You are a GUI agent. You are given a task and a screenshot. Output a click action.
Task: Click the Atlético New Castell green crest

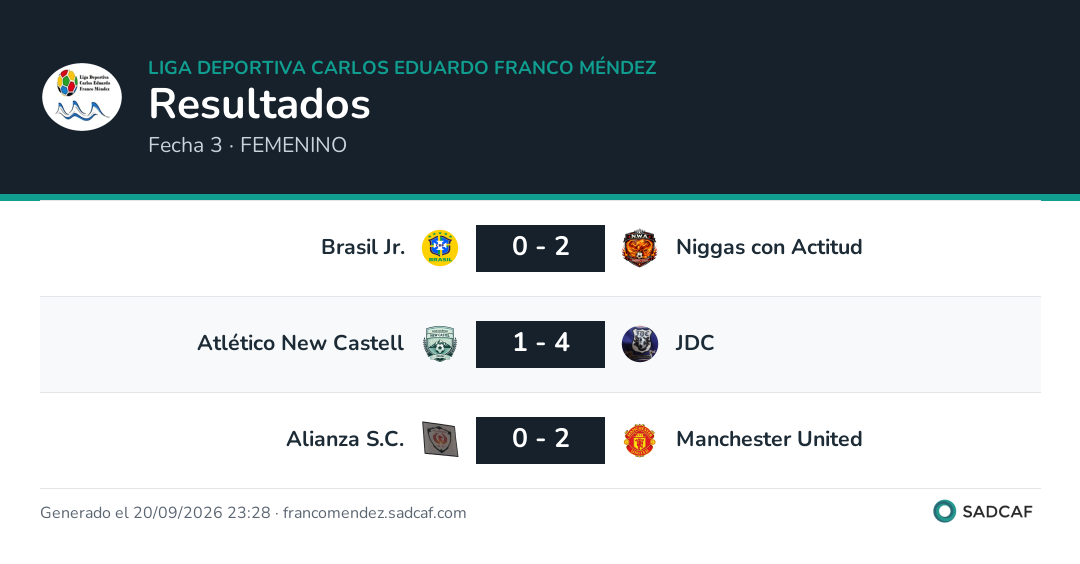click(440, 344)
